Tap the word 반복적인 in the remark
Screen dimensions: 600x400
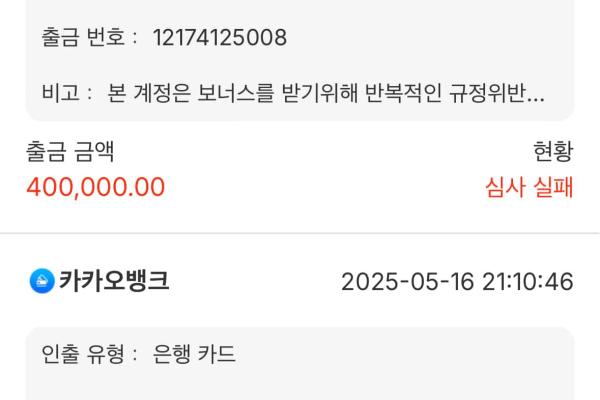point(403,93)
